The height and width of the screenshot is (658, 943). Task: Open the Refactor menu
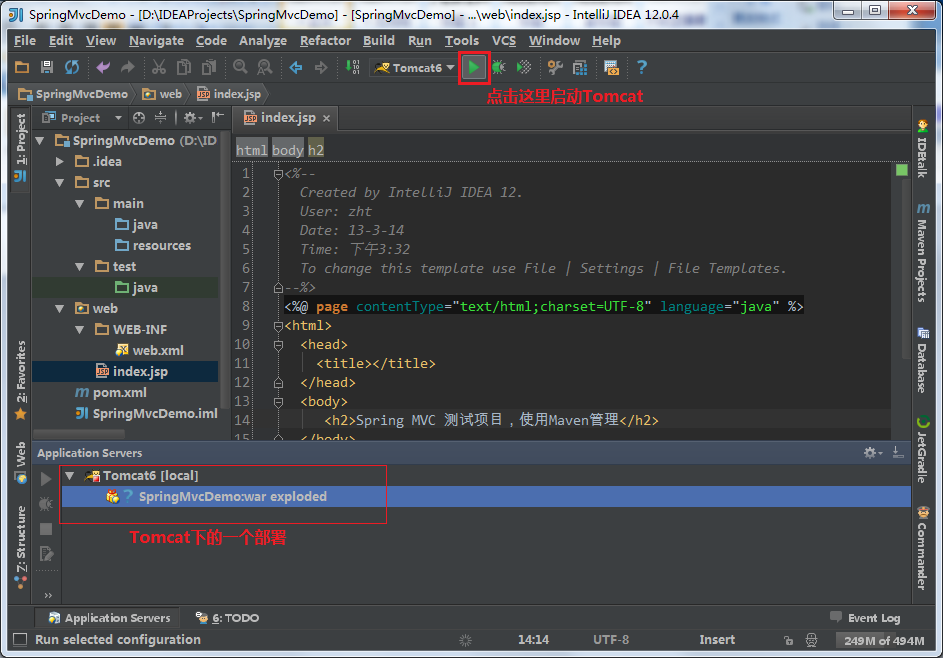tap(325, 41)
